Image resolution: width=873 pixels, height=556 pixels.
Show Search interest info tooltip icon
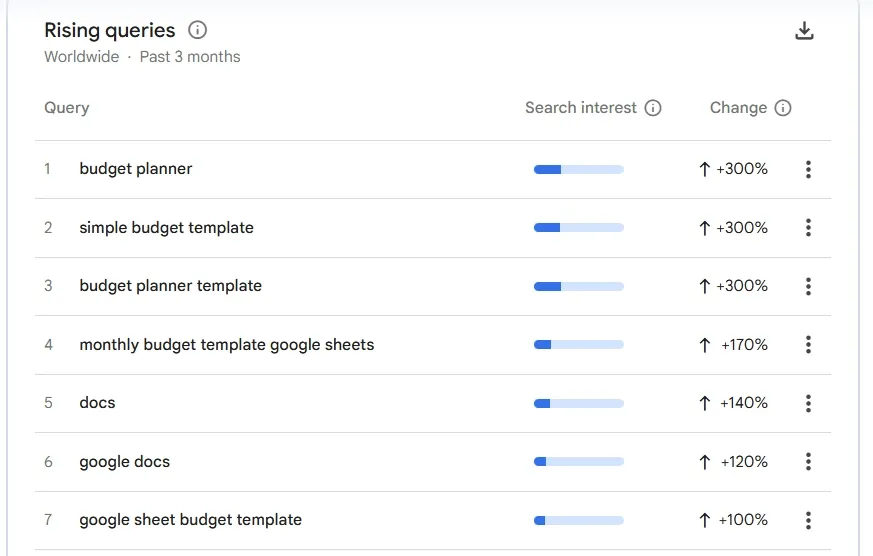tap(653, 107)
